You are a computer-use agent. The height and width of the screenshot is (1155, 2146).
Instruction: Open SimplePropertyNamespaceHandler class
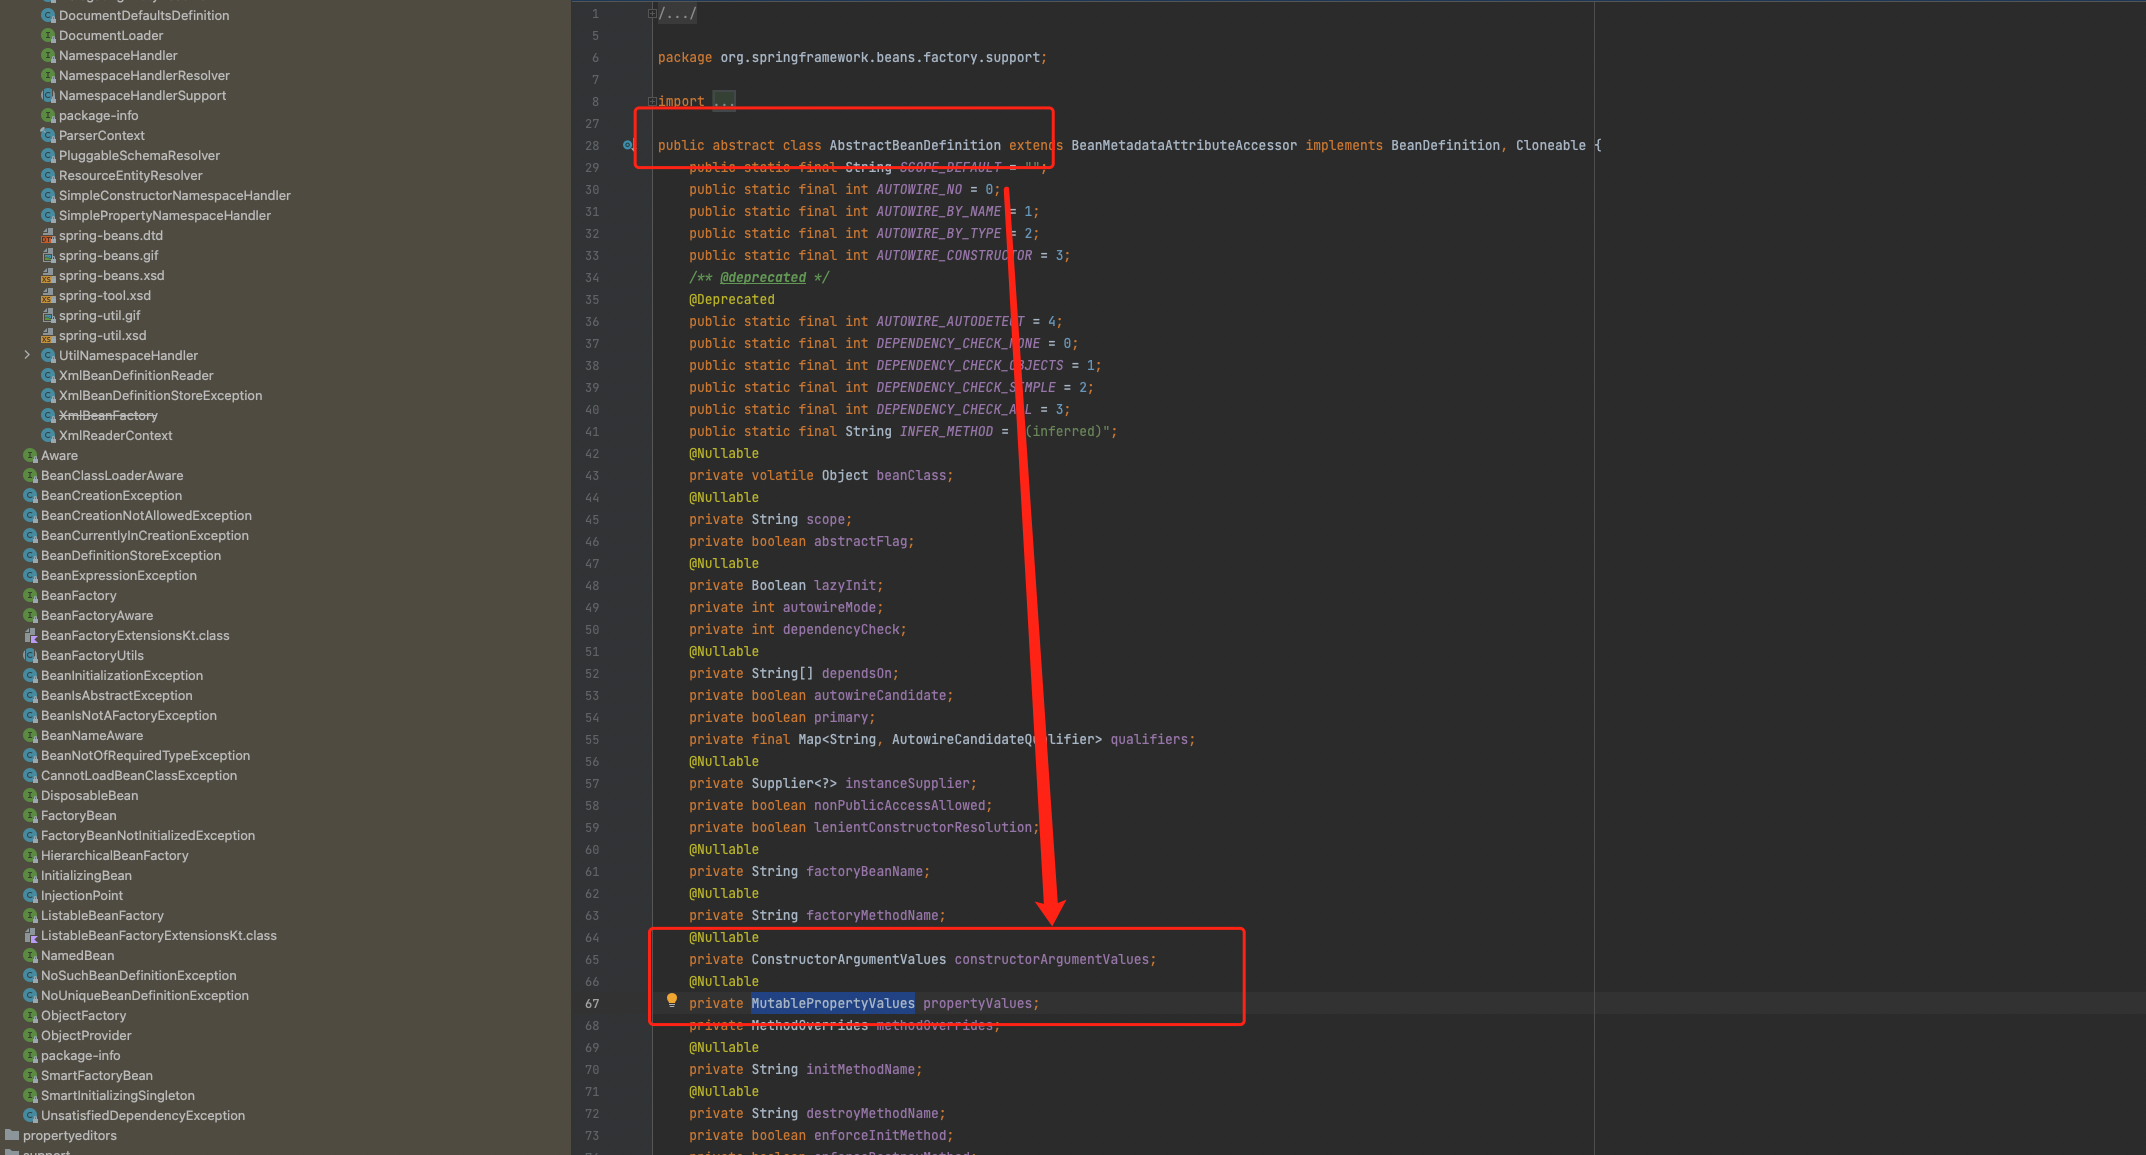point(165,215)
